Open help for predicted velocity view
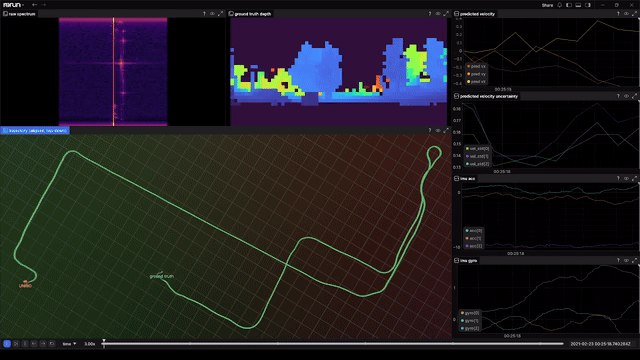 point(618,14)
